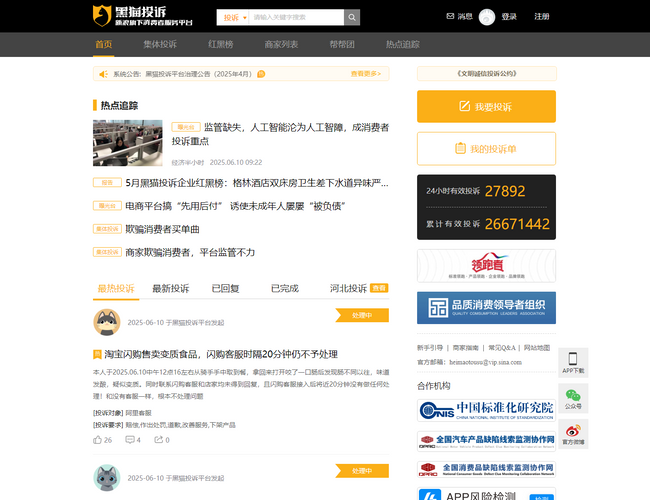
Task: Switch to the 已回复 tab
Action: [226, 288]
